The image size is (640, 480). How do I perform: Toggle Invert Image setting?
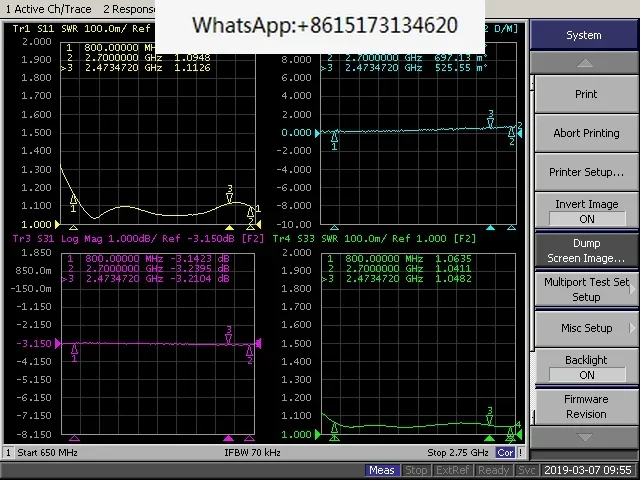click(x=586, y=211)
